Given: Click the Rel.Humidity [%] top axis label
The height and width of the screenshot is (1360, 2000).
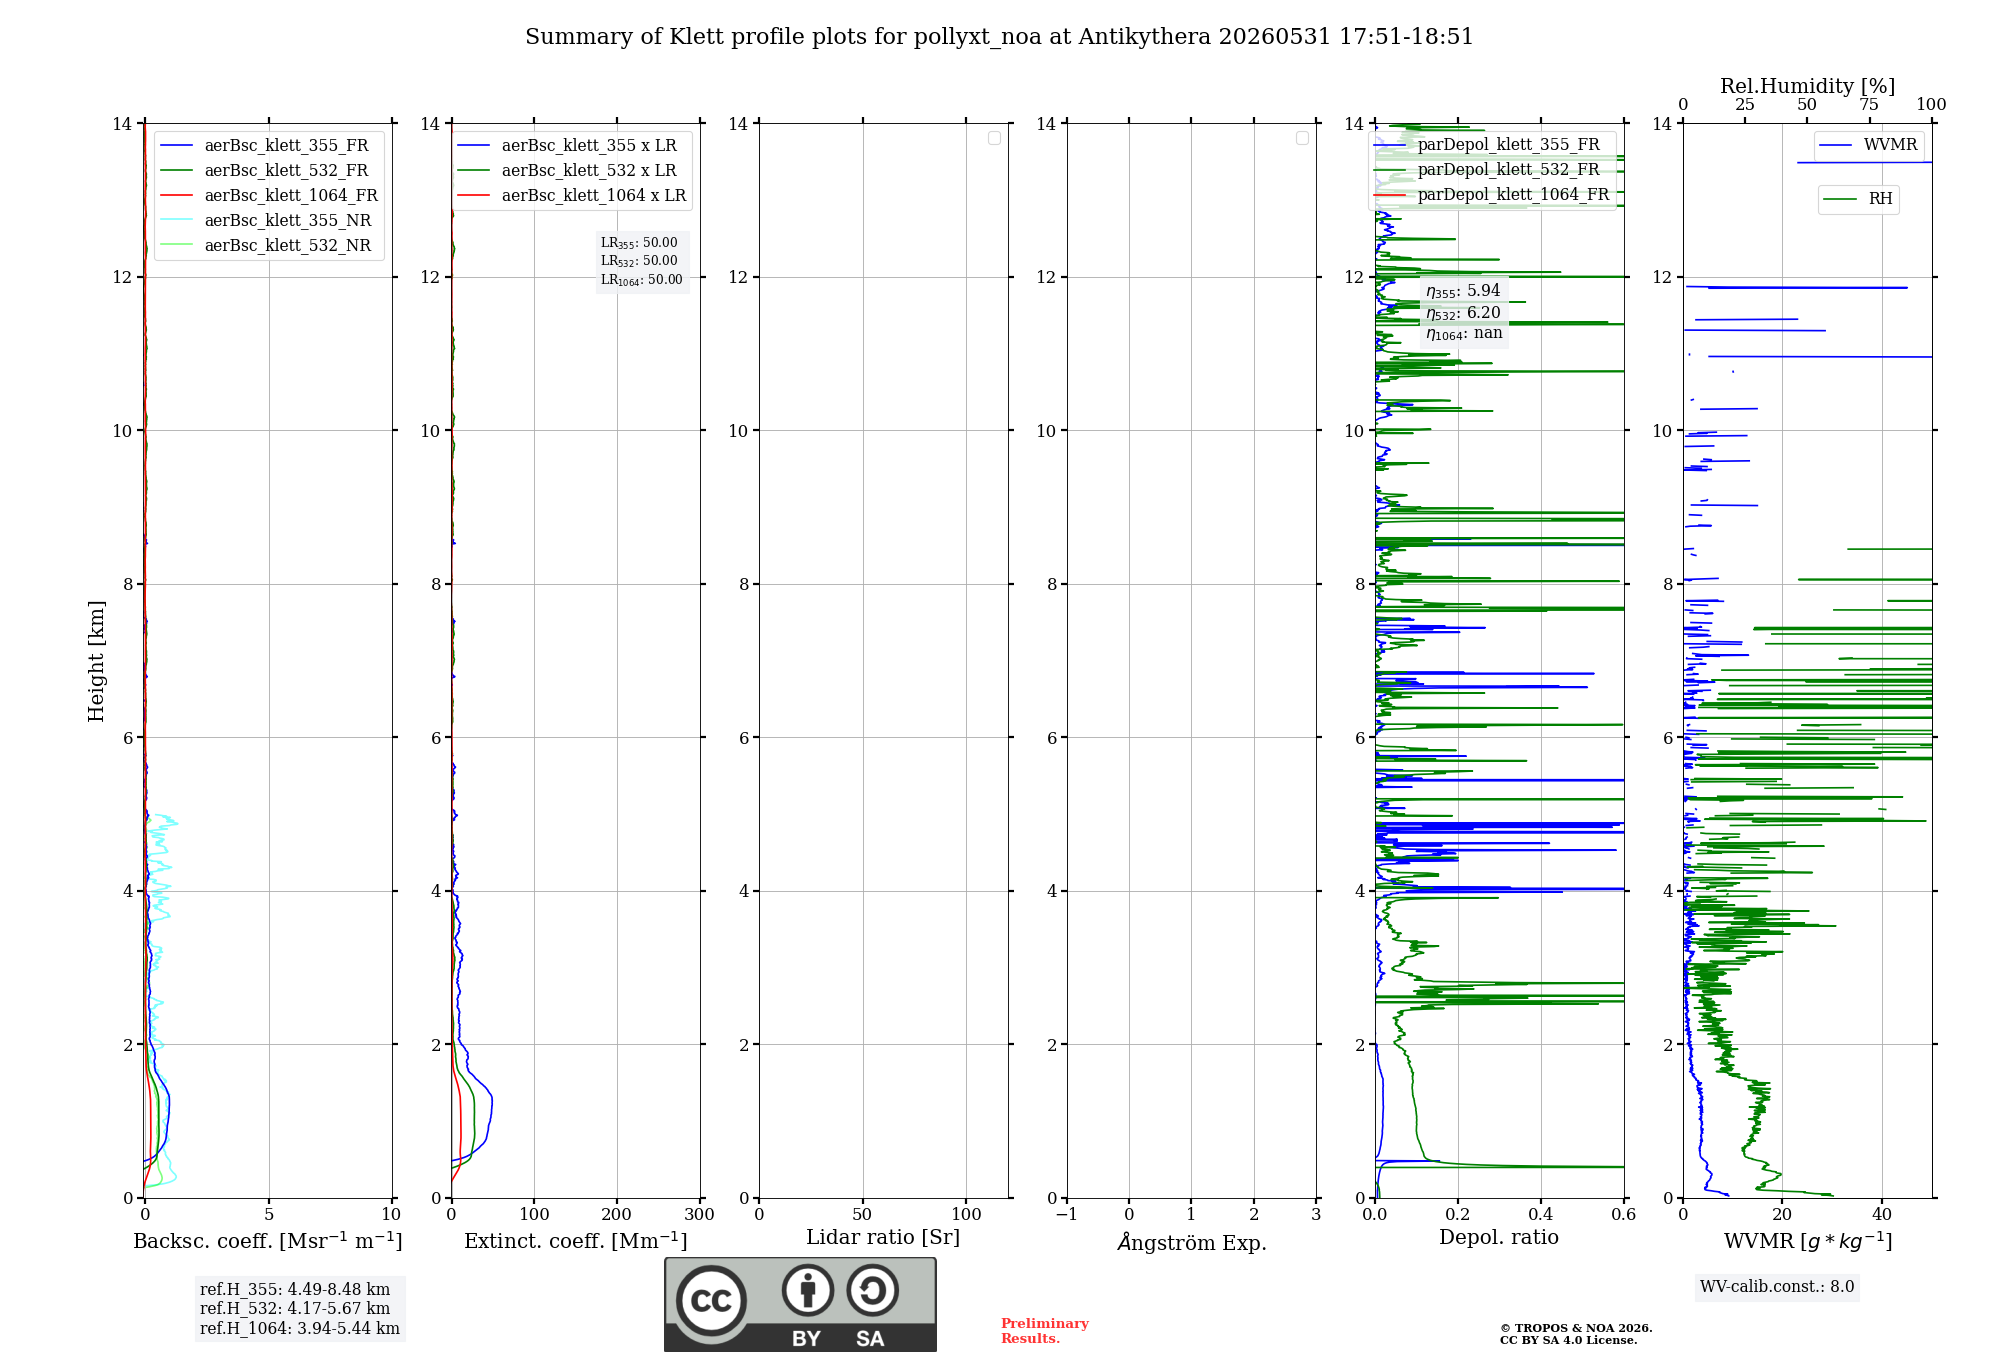Looking at the screenshot, I should (x=1808, y=86).
